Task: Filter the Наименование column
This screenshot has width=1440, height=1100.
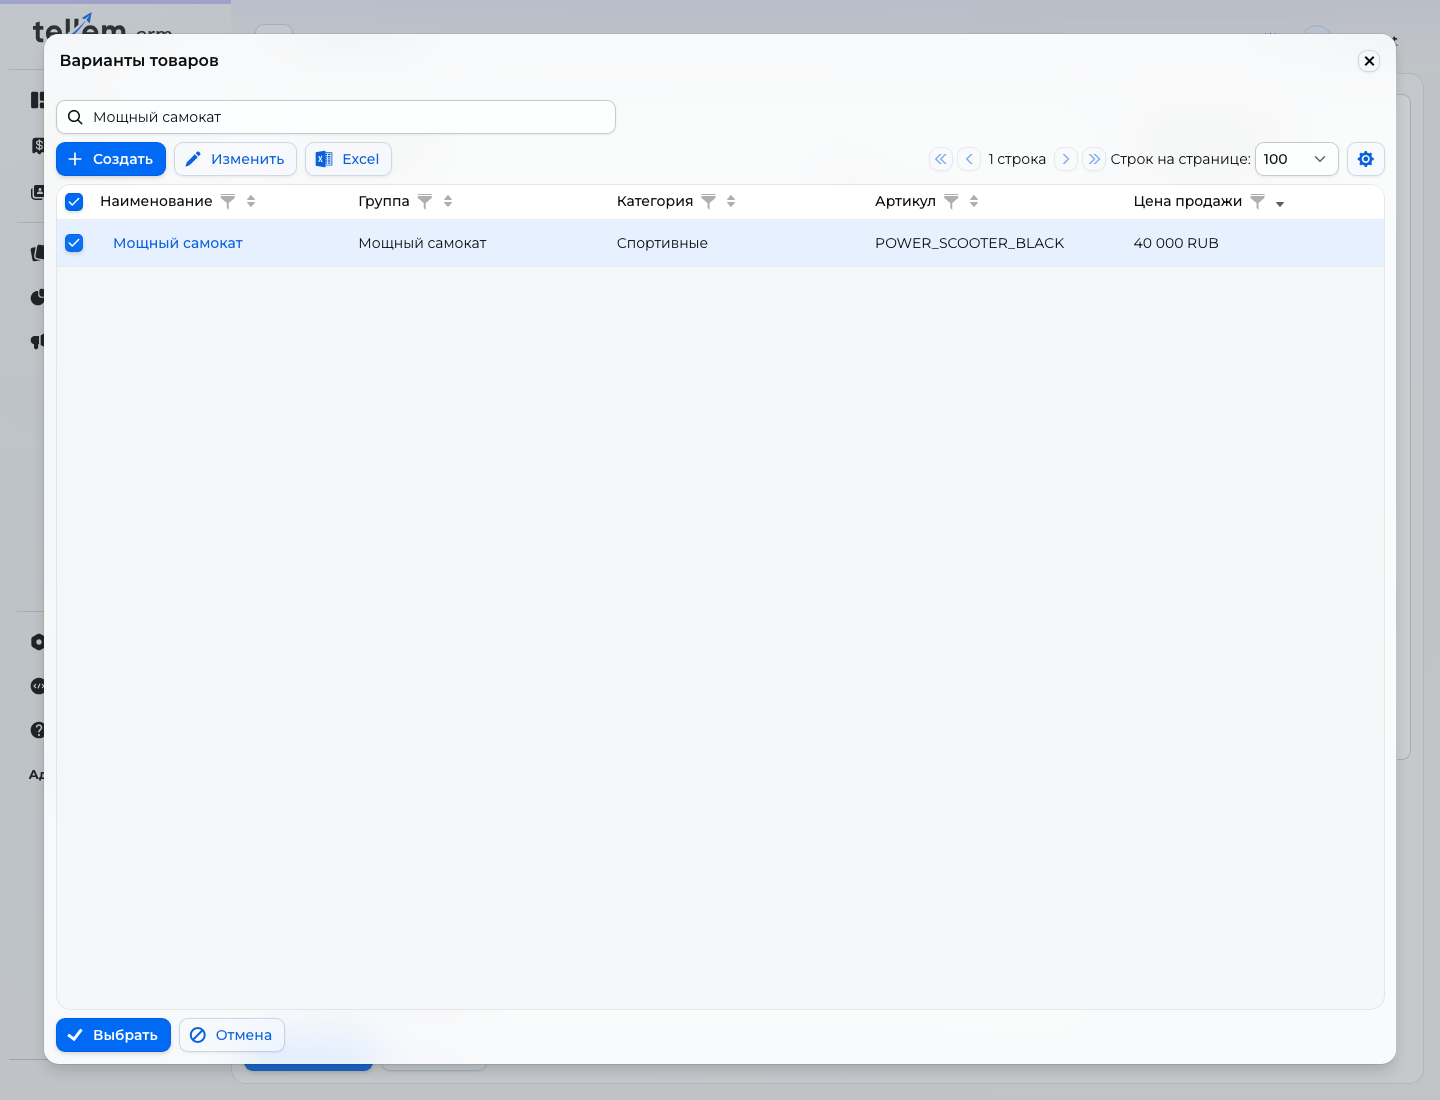Action: click(228, 202)
